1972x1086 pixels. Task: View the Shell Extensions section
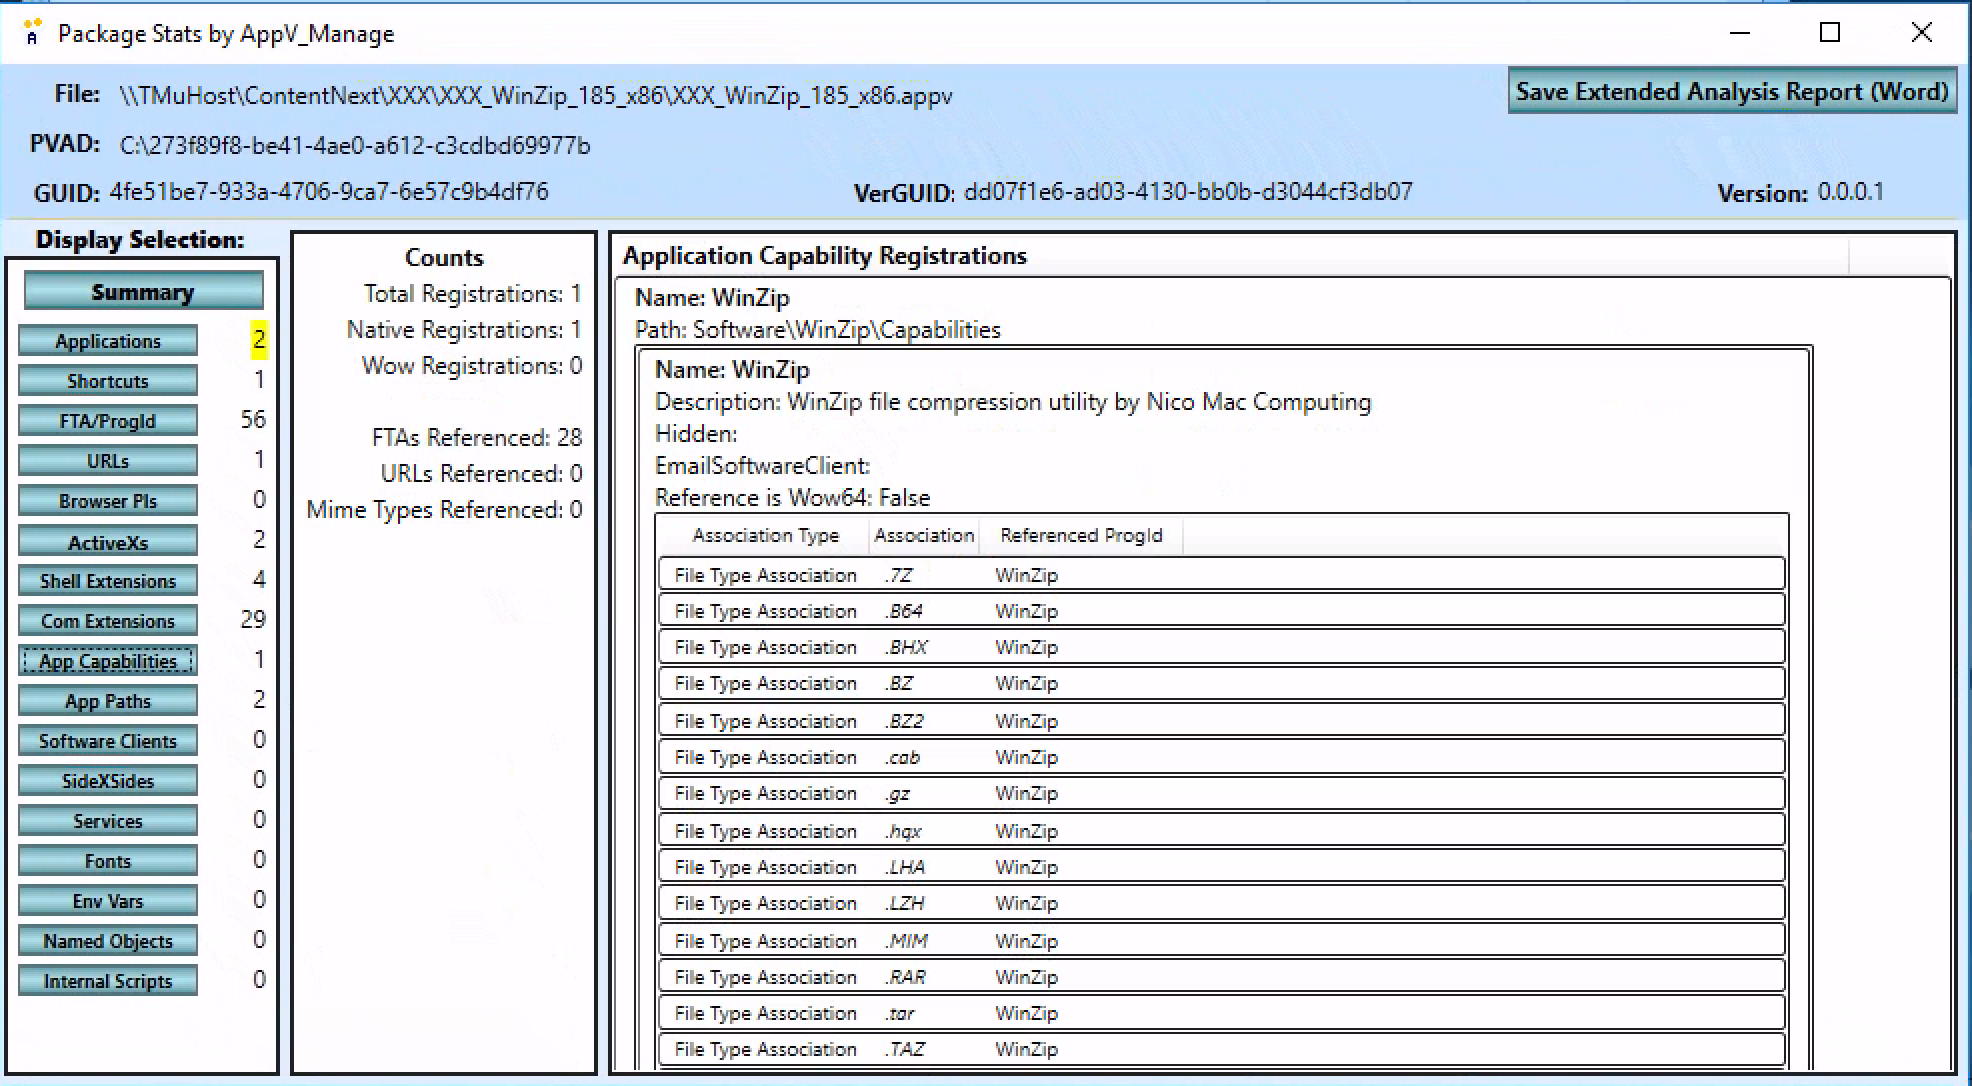click(x=108, y=580)
